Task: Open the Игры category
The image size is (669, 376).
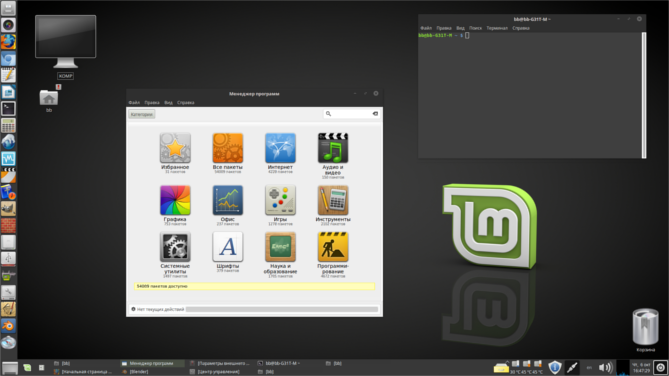Action: click(280, 205)
